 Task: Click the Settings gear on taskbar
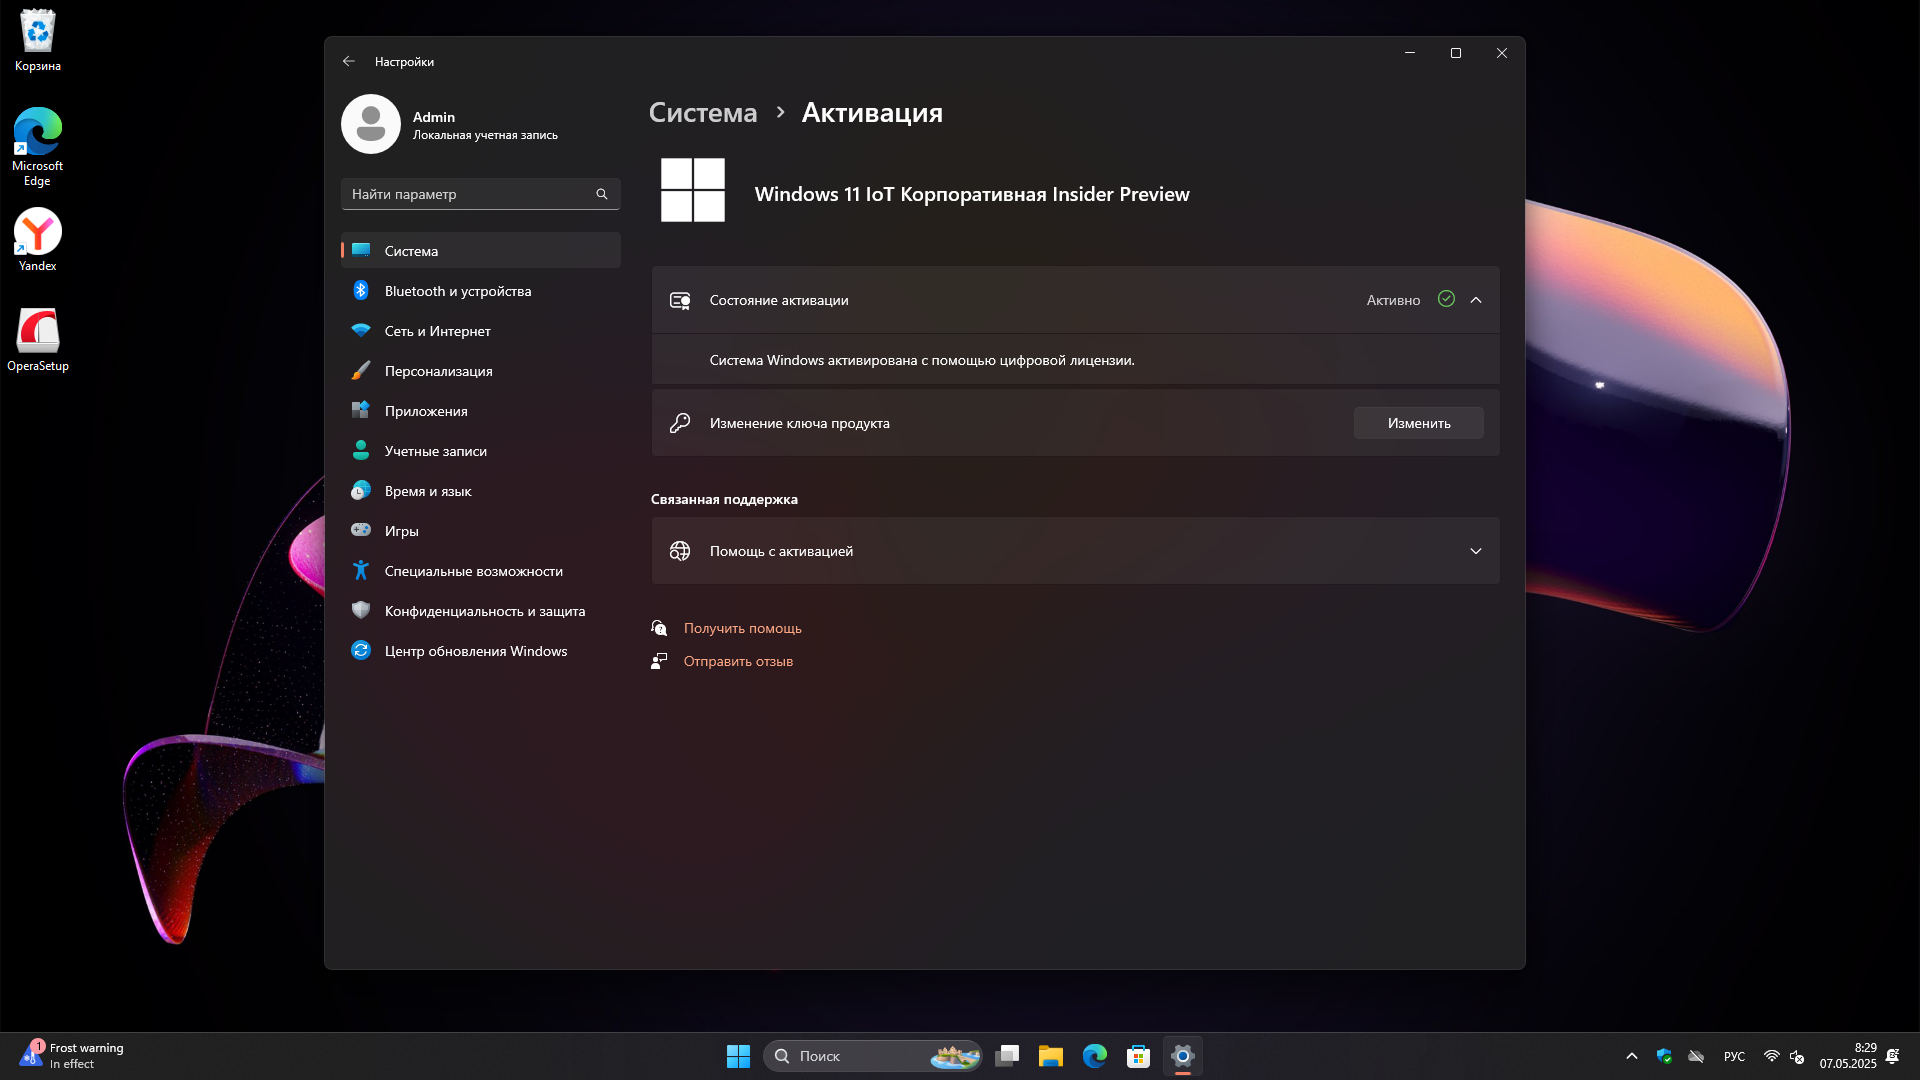[1183, 1056]
